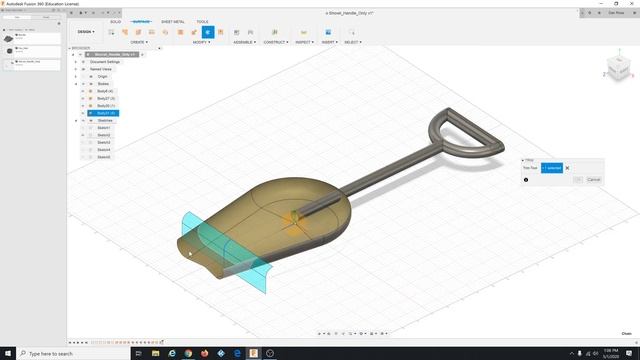Toggle visibility eye for Body30

point(83,106)
